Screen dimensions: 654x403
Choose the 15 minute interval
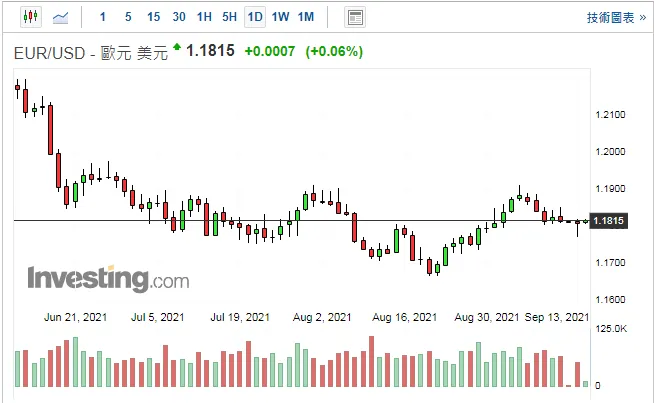click(x=153, y=17)
